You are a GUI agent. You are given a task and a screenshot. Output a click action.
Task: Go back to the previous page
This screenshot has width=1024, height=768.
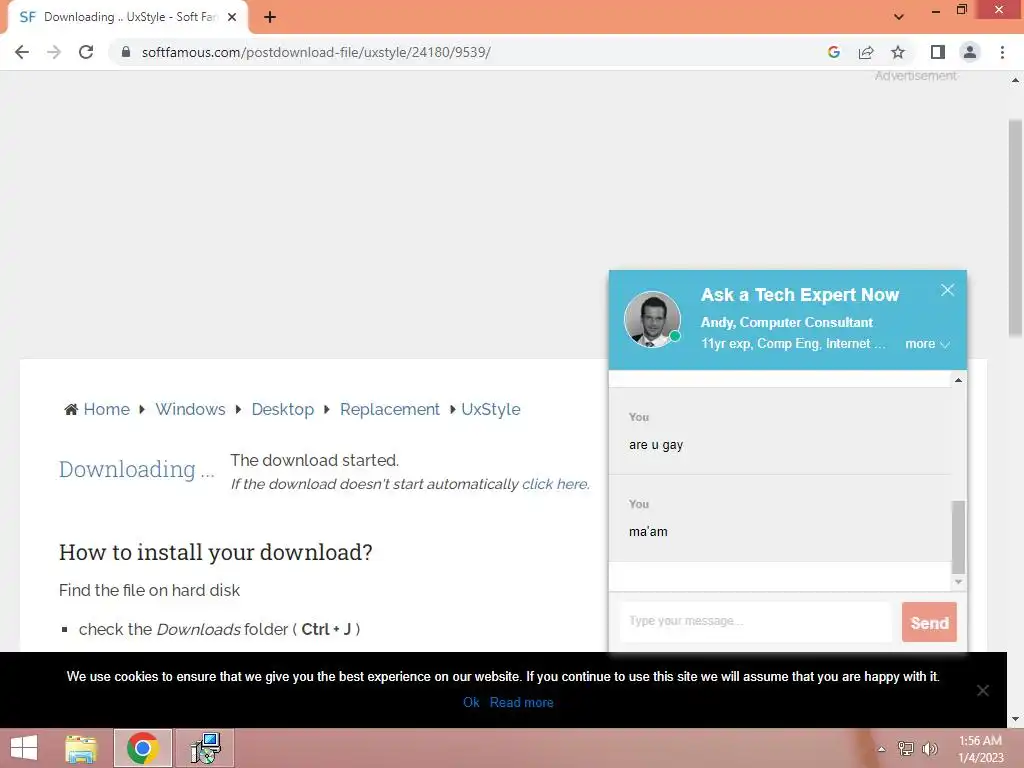point(22,52)
